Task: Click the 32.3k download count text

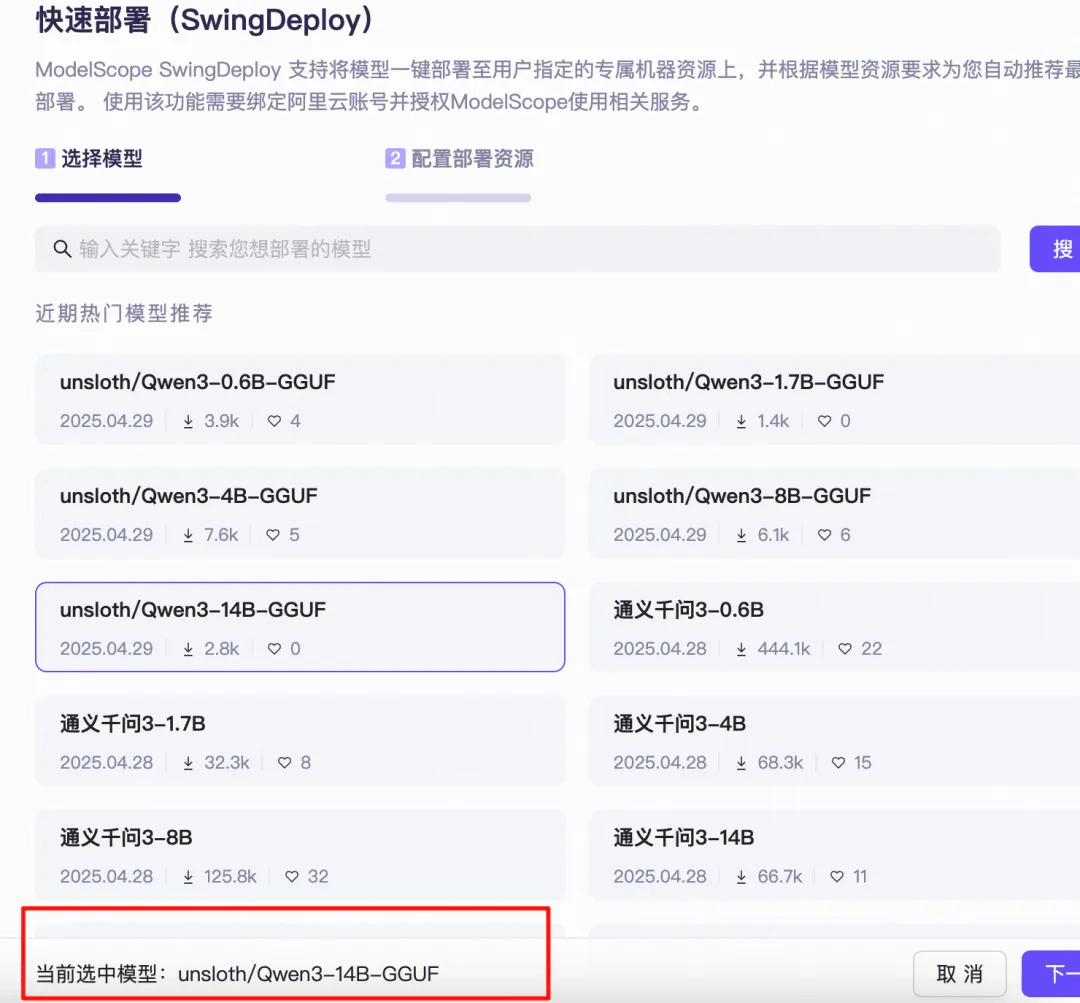Action: coord(227,763)
